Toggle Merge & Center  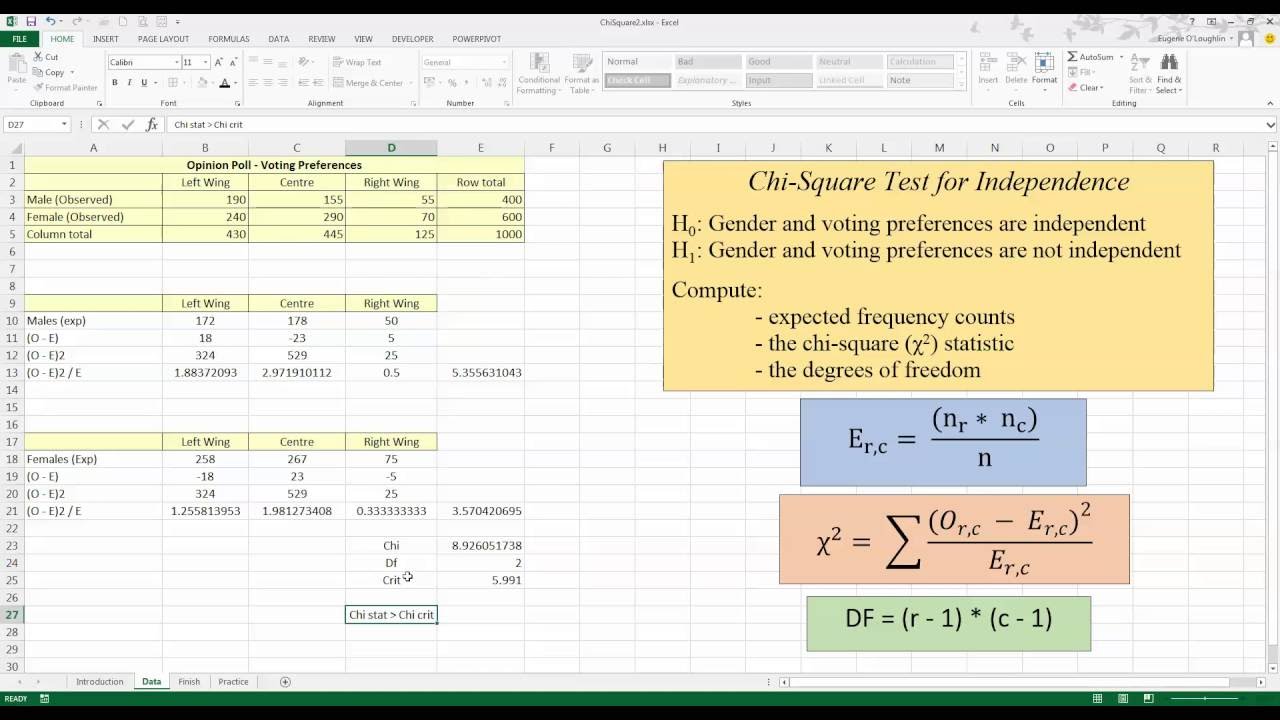pyautogui.click(x=368, y=83)
